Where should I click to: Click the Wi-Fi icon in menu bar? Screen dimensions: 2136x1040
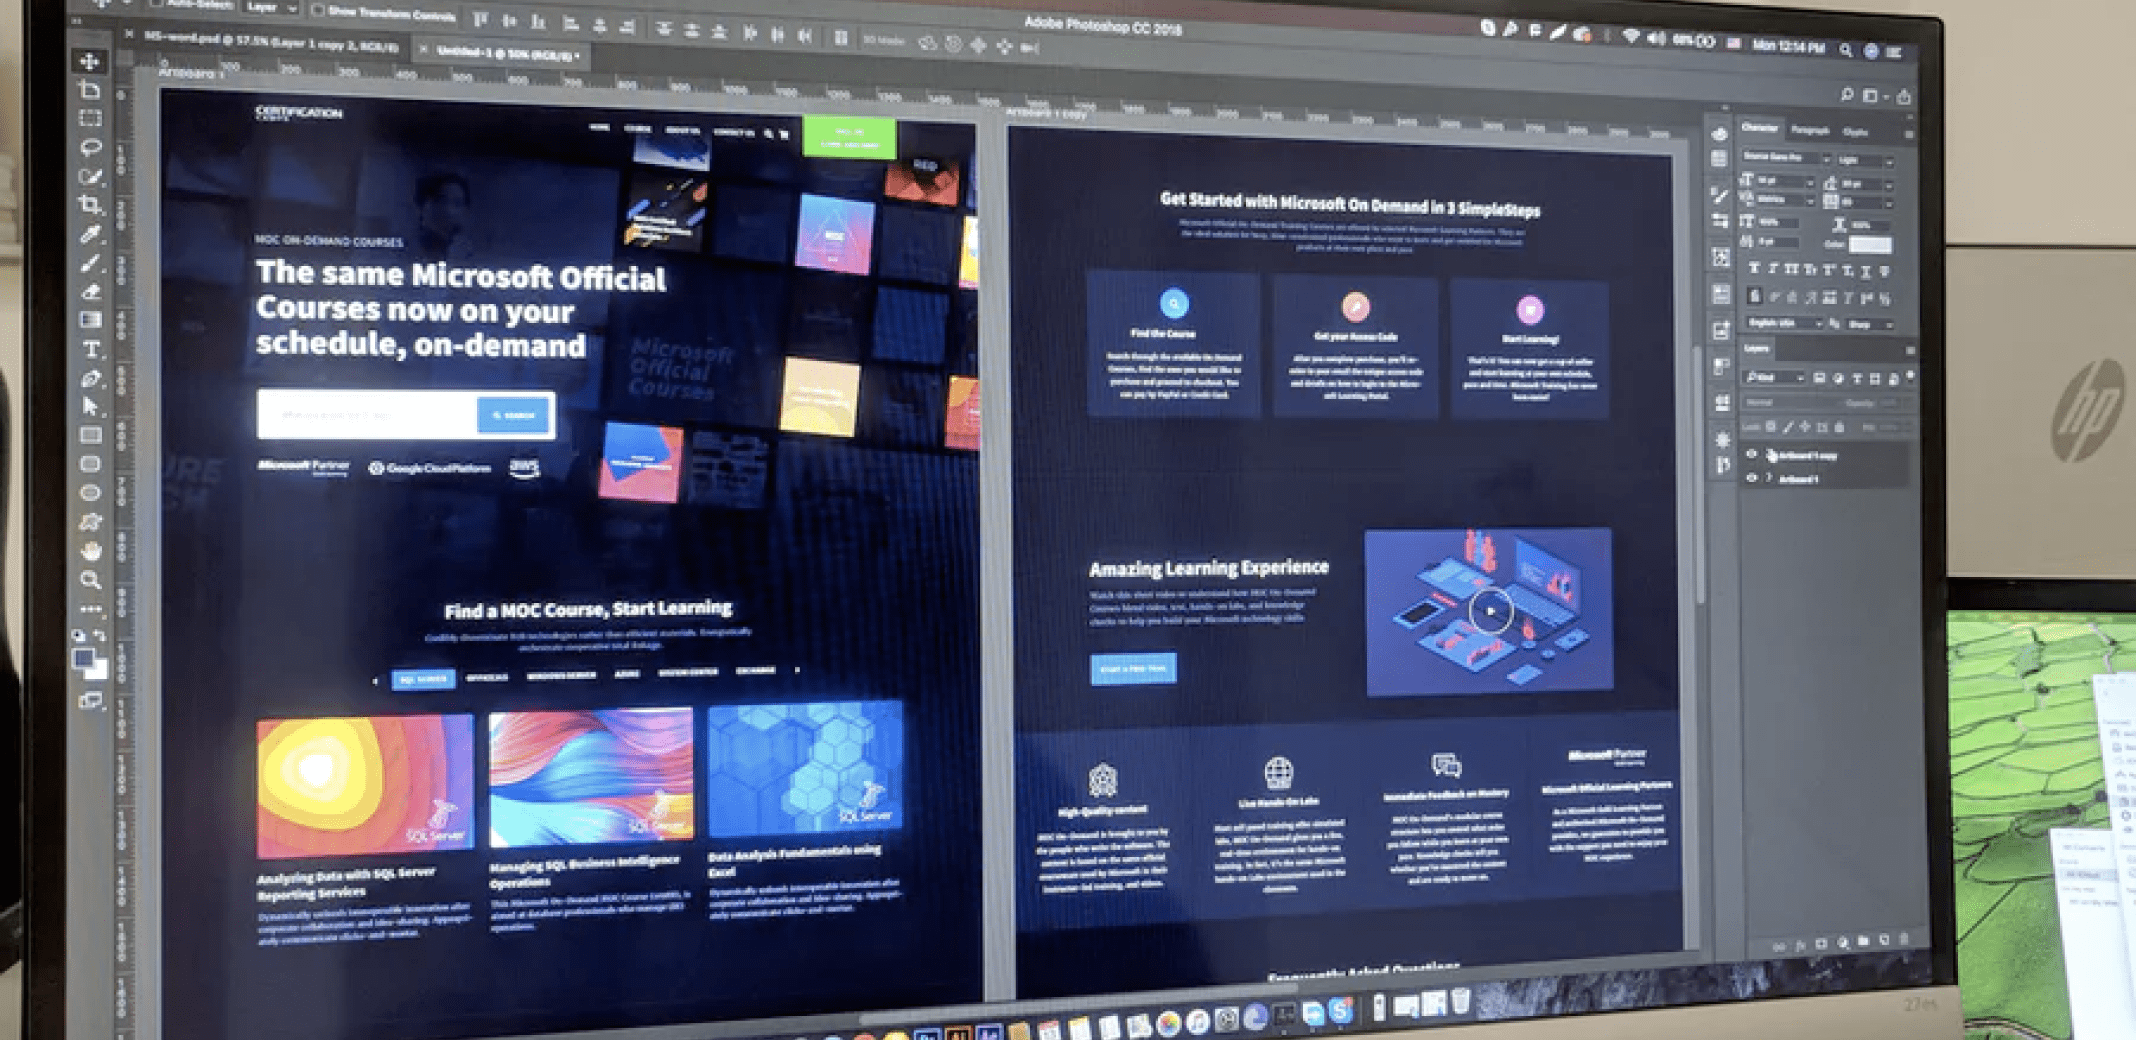point(1630,37)
